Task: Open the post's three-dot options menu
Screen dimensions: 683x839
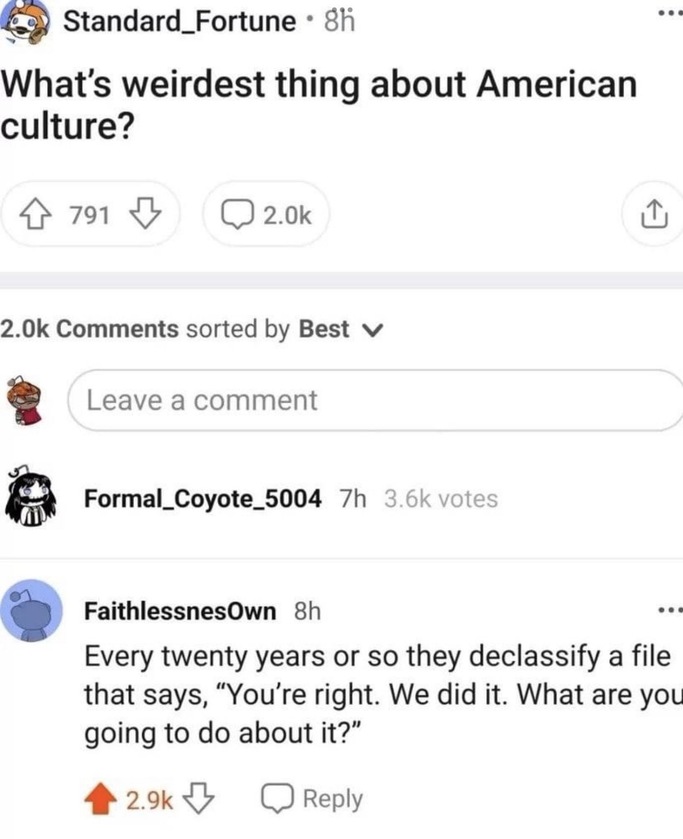Action: point(670,12)
